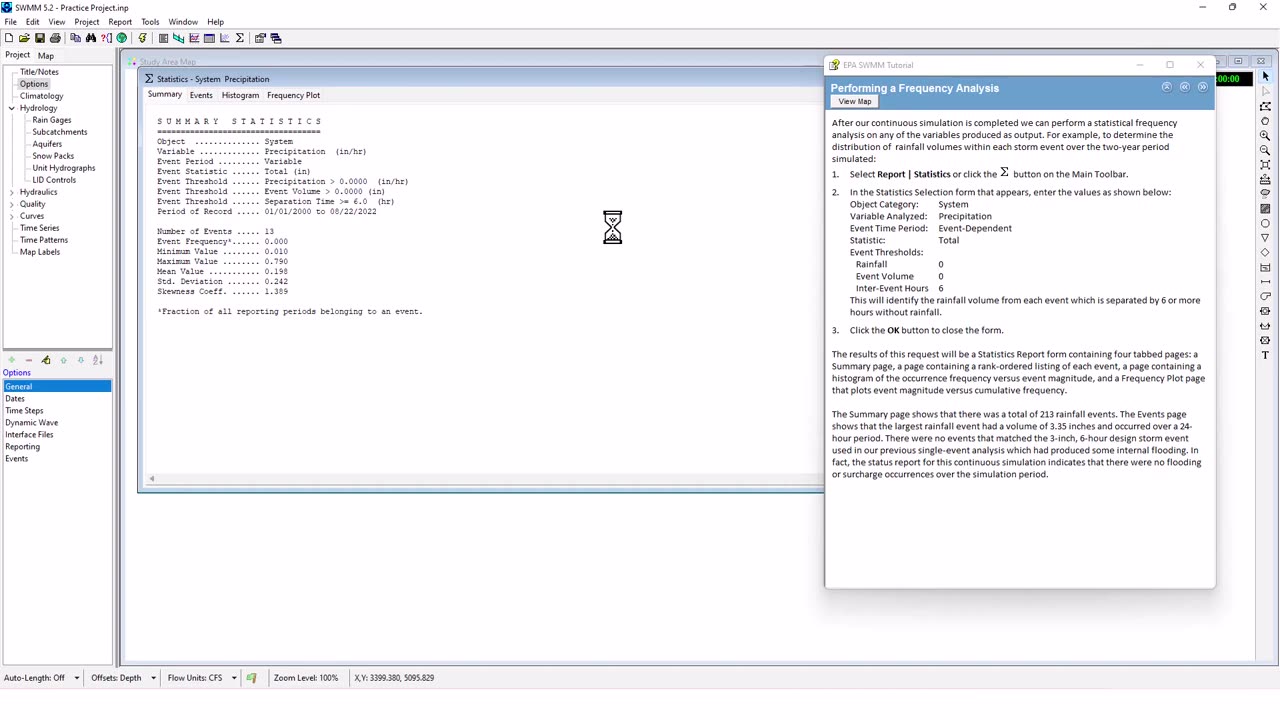Screen dimensions: 1280x720
Task: Activate the map Query tool
Action: pyautogui.click(x=104, y=38)
